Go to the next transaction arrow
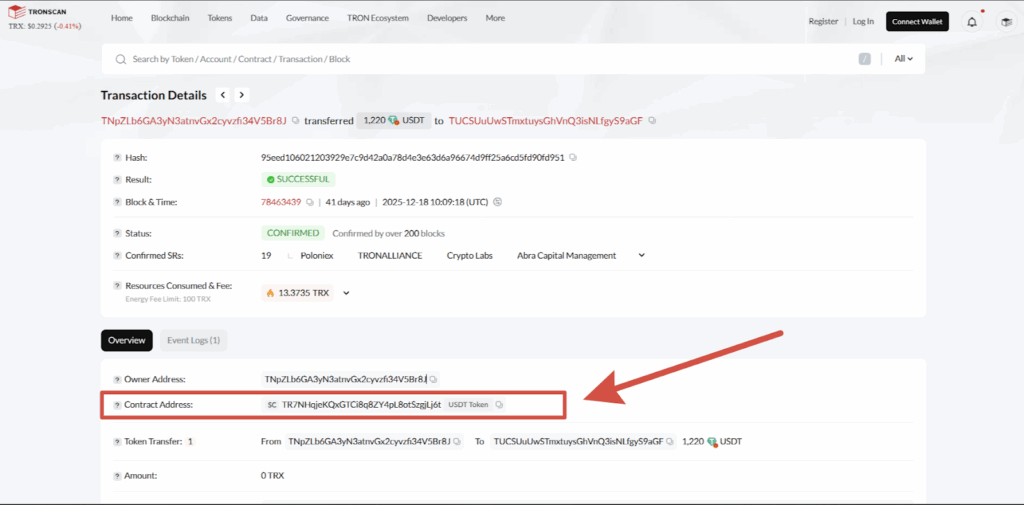1024x505 pixels. pyautogui.click(x=241, y=95)
